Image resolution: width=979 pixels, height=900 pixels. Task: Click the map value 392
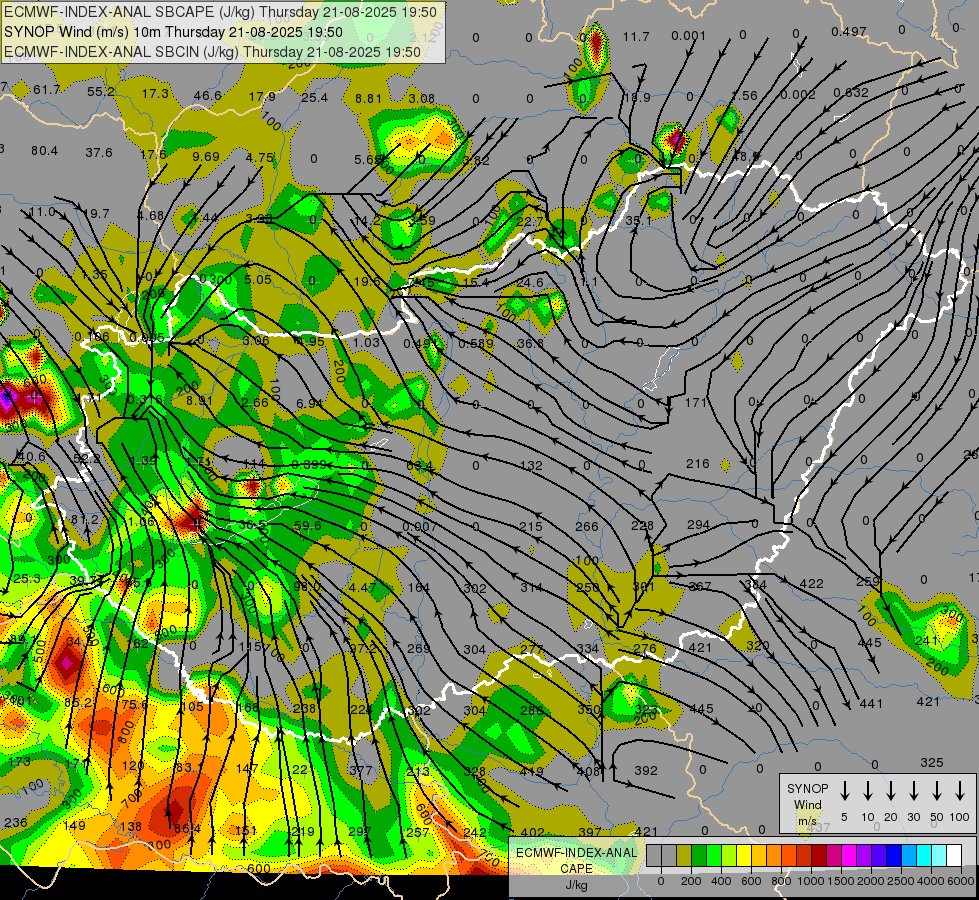point(646,771)
